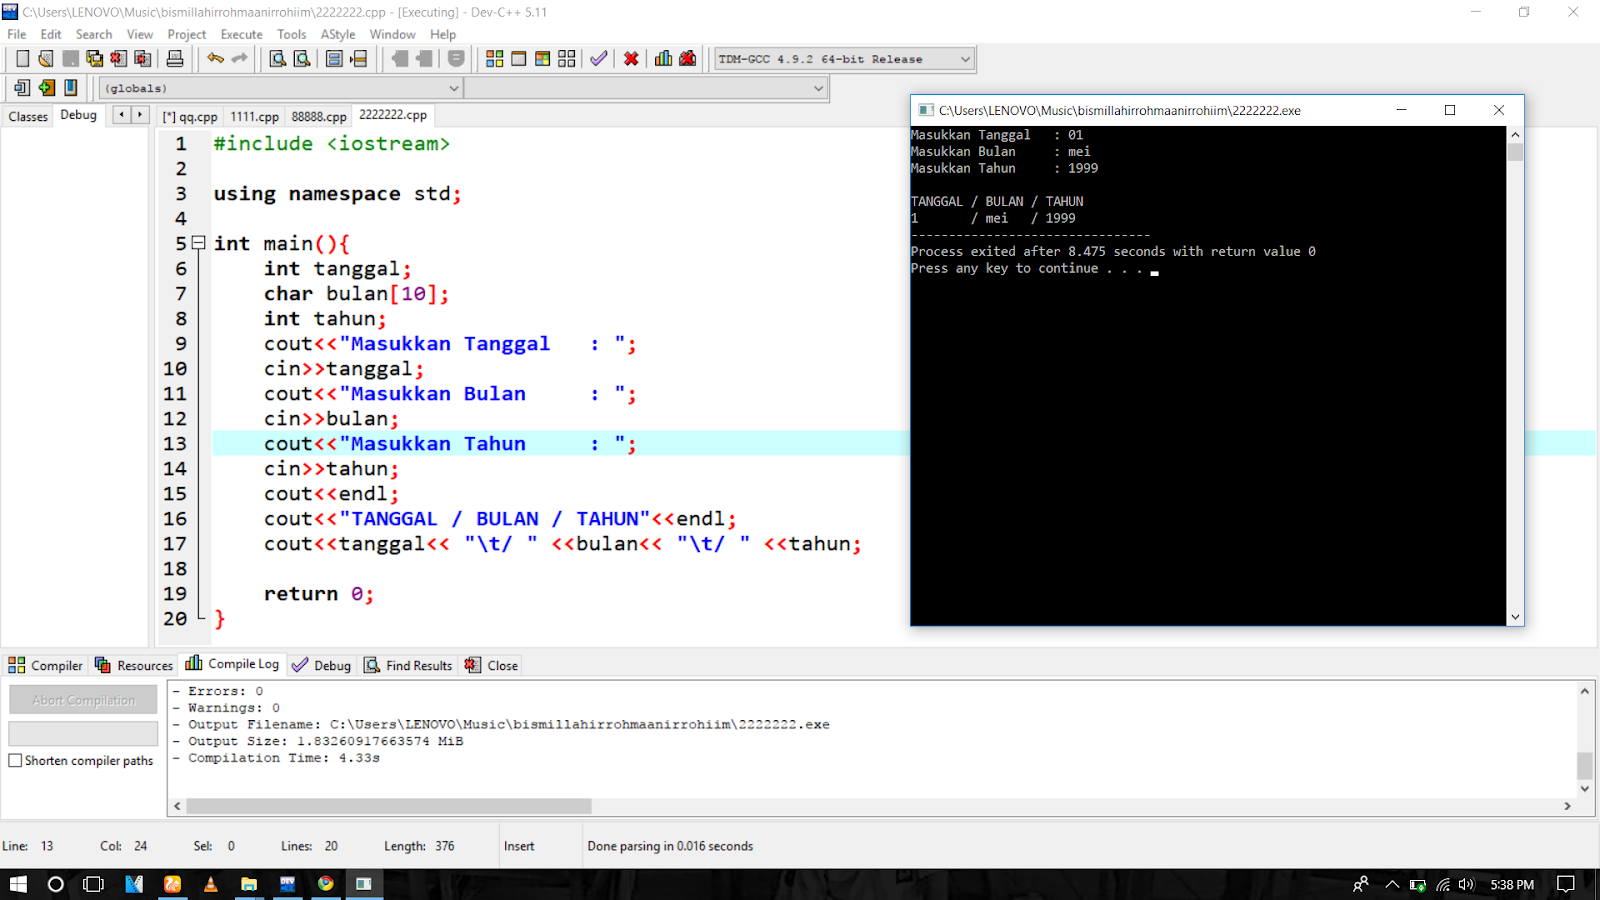Open the File menu
Screen dimensions: 1600x900
(x=17, y=34)
